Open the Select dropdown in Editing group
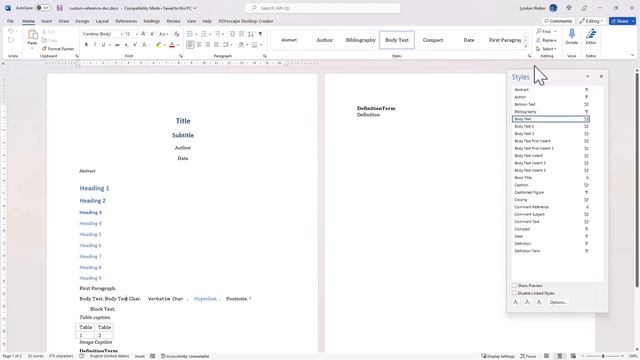This screenshot has height=360, width=640. click(546, 49)
